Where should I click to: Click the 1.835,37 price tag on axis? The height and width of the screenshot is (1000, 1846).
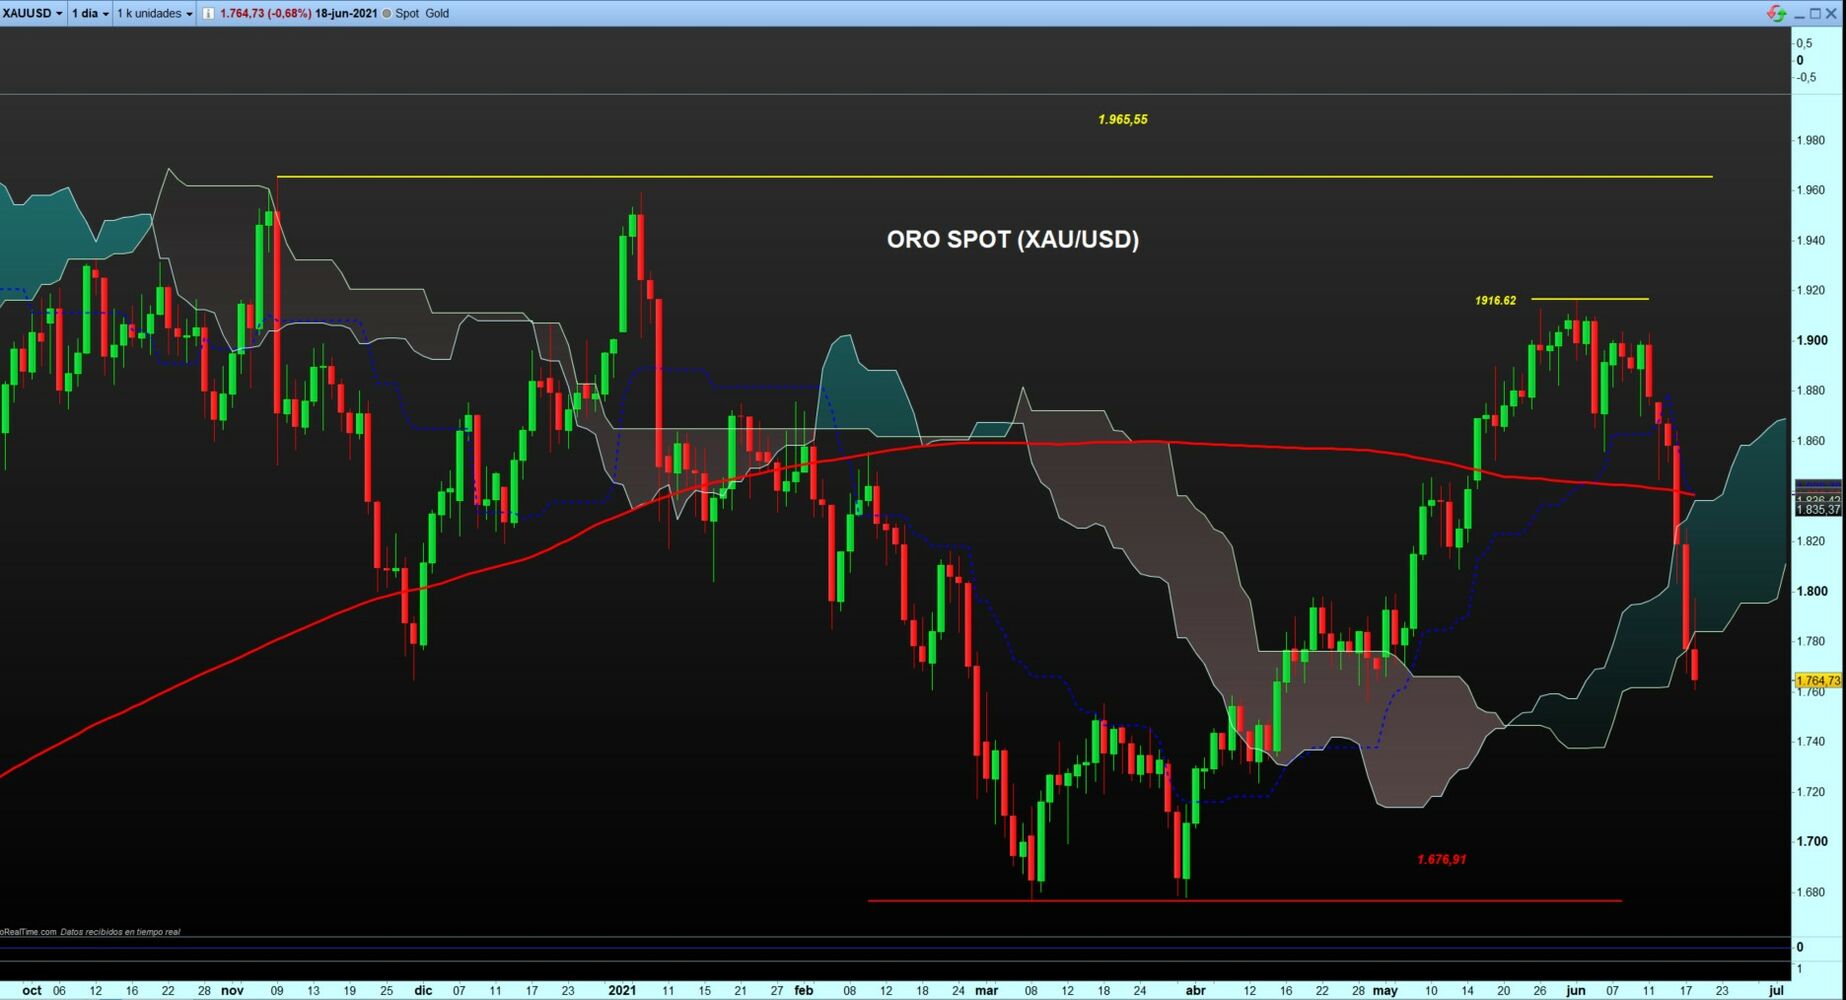1818,509
